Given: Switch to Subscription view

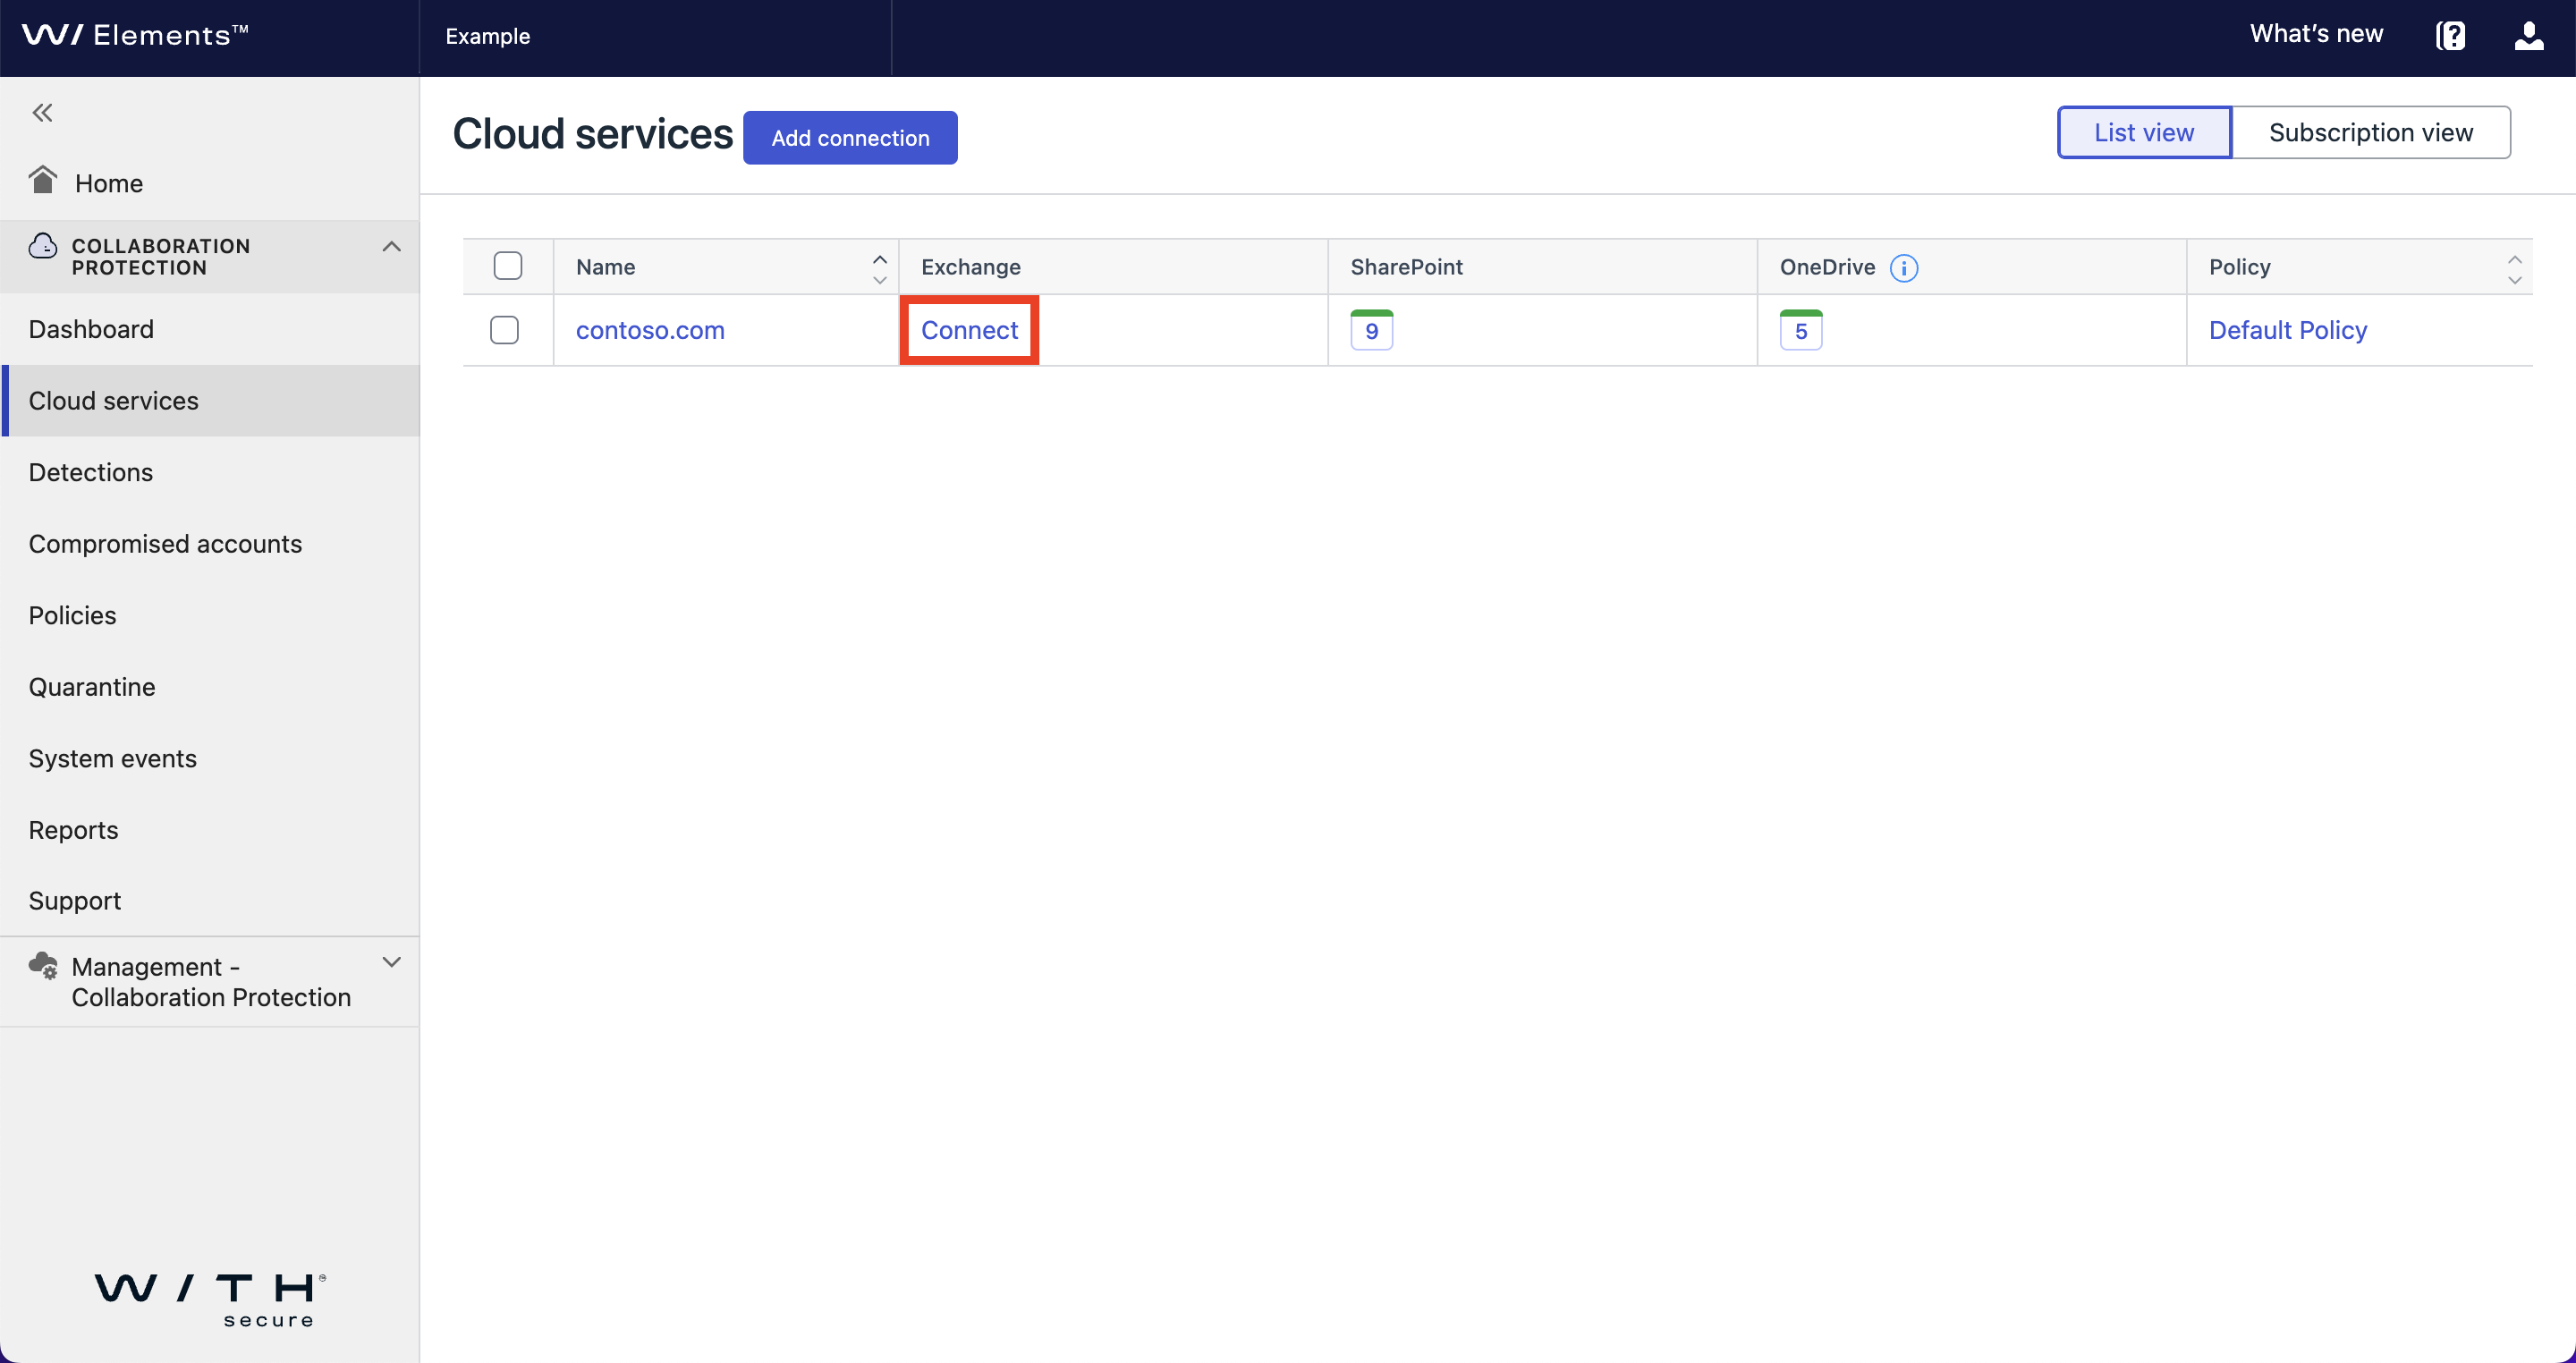Looking at the screenshot, I should point(2370,132).
